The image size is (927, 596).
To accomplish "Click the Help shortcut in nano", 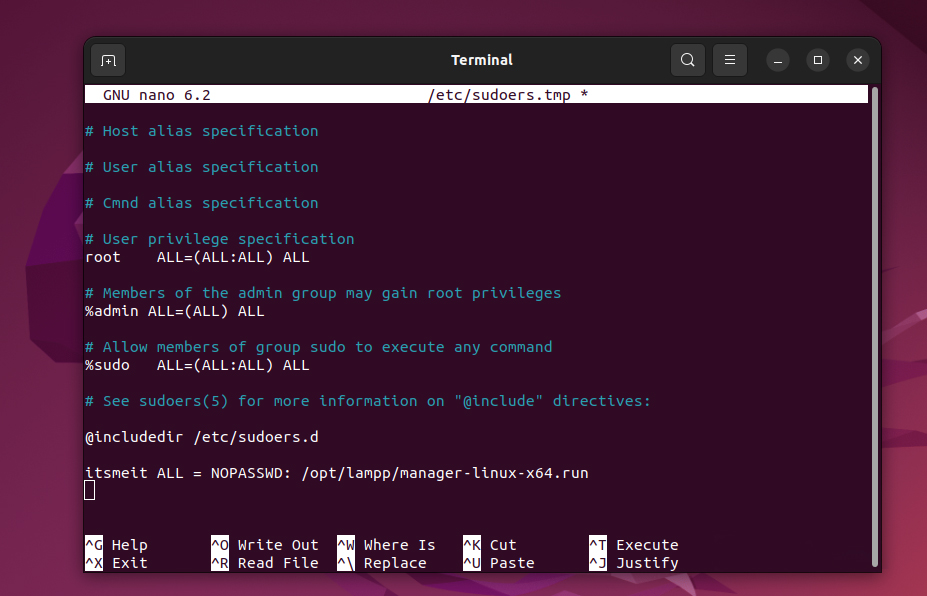I will (x=119, y=544).
